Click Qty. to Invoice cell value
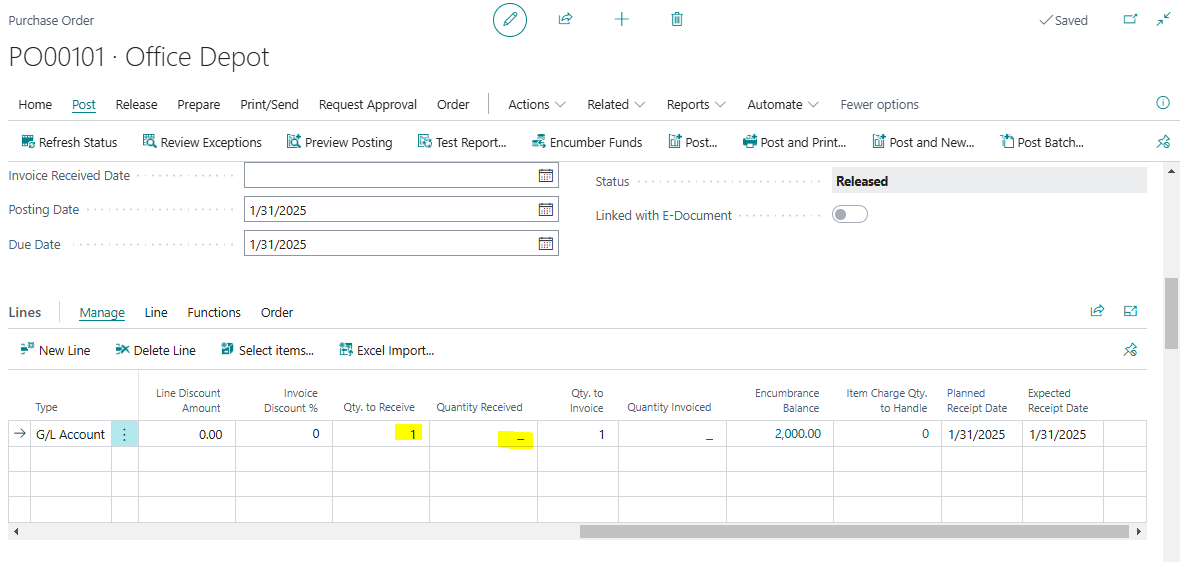Image resolution: width=1187 pixels, height=562 pixels. (578, 435)
